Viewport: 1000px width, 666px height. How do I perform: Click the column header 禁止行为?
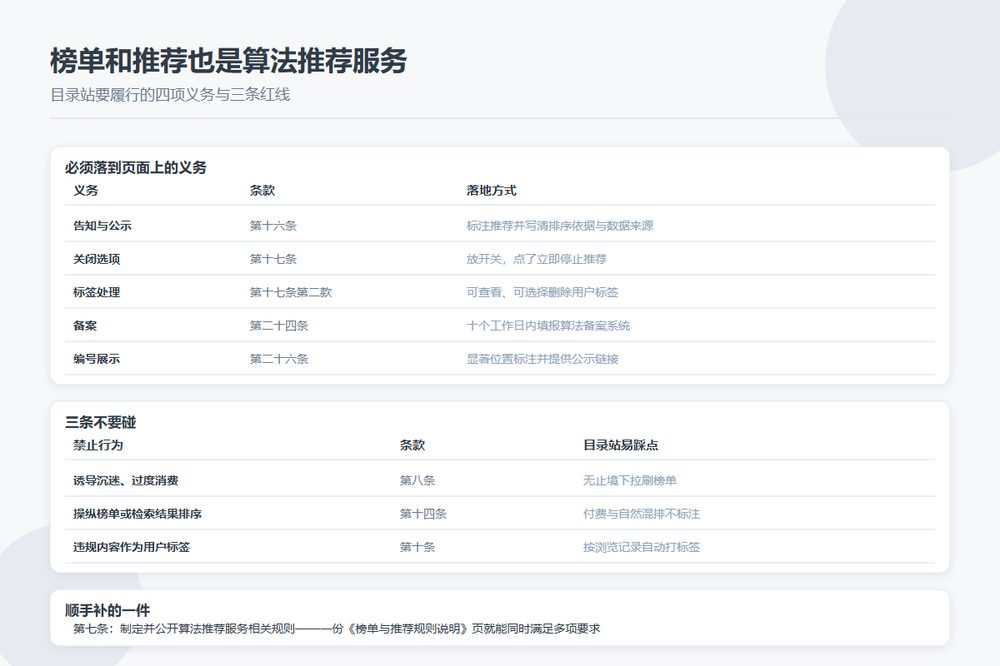[98, 445]
